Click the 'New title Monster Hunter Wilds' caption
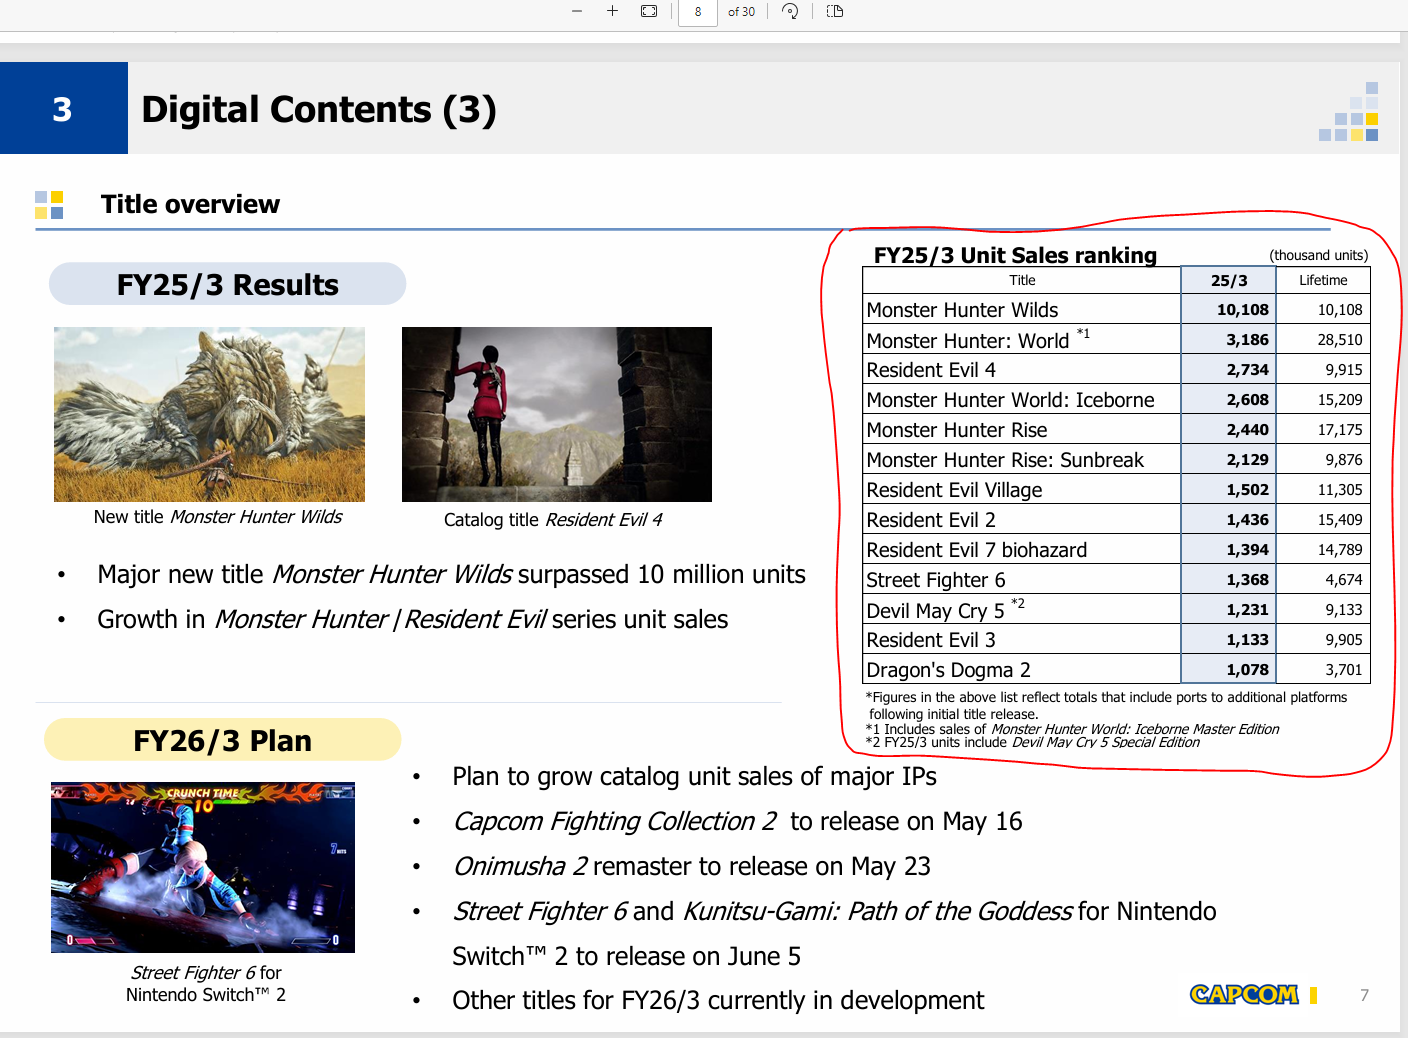 pyautogui.click(x=218, y=517)
